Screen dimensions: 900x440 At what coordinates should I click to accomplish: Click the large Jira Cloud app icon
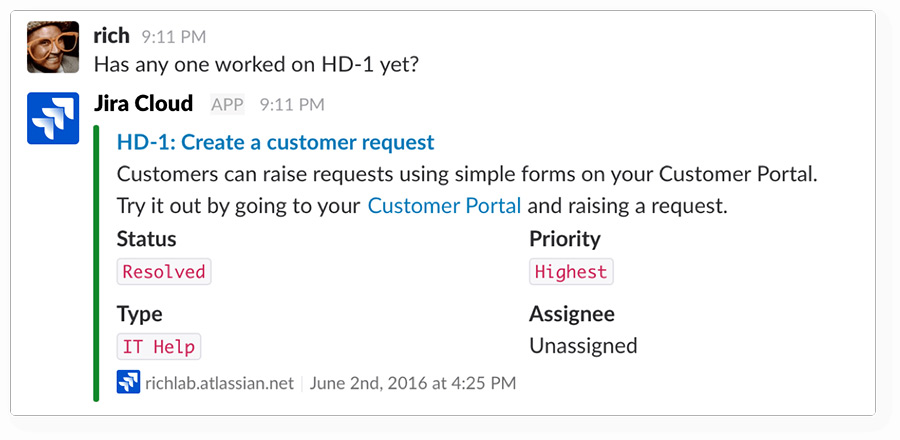tap(53, 118)
